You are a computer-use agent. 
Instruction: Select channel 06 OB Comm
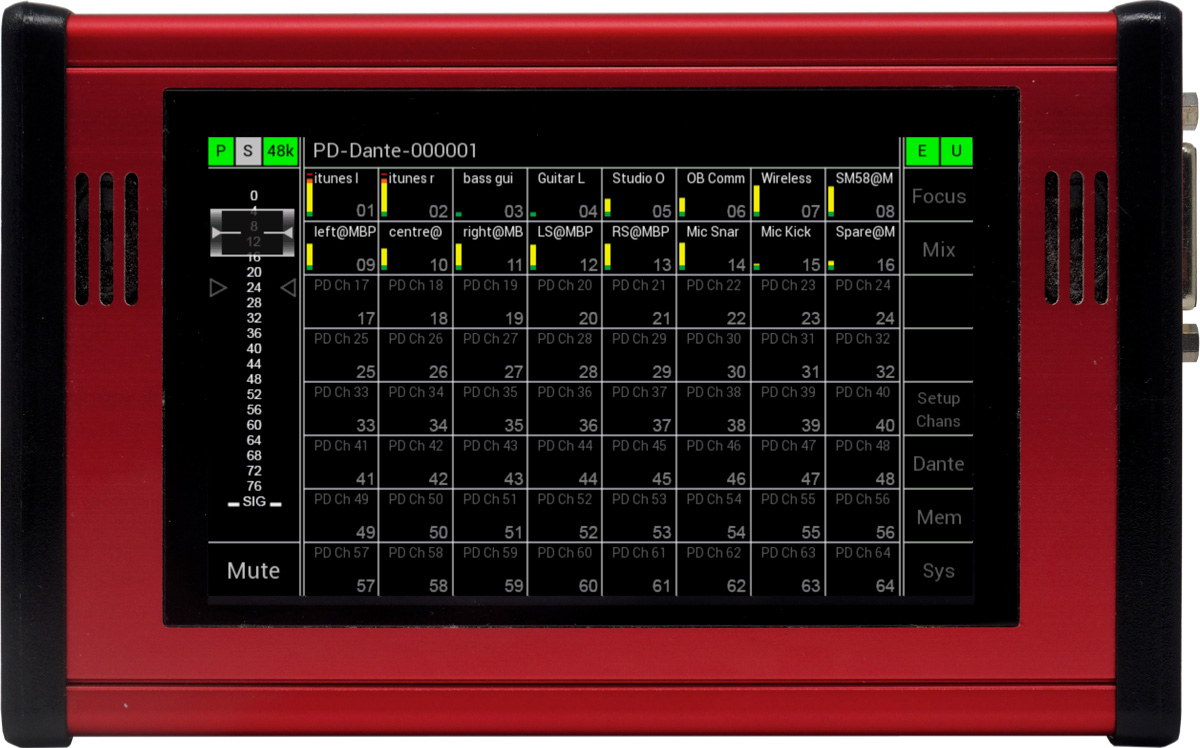714,195
